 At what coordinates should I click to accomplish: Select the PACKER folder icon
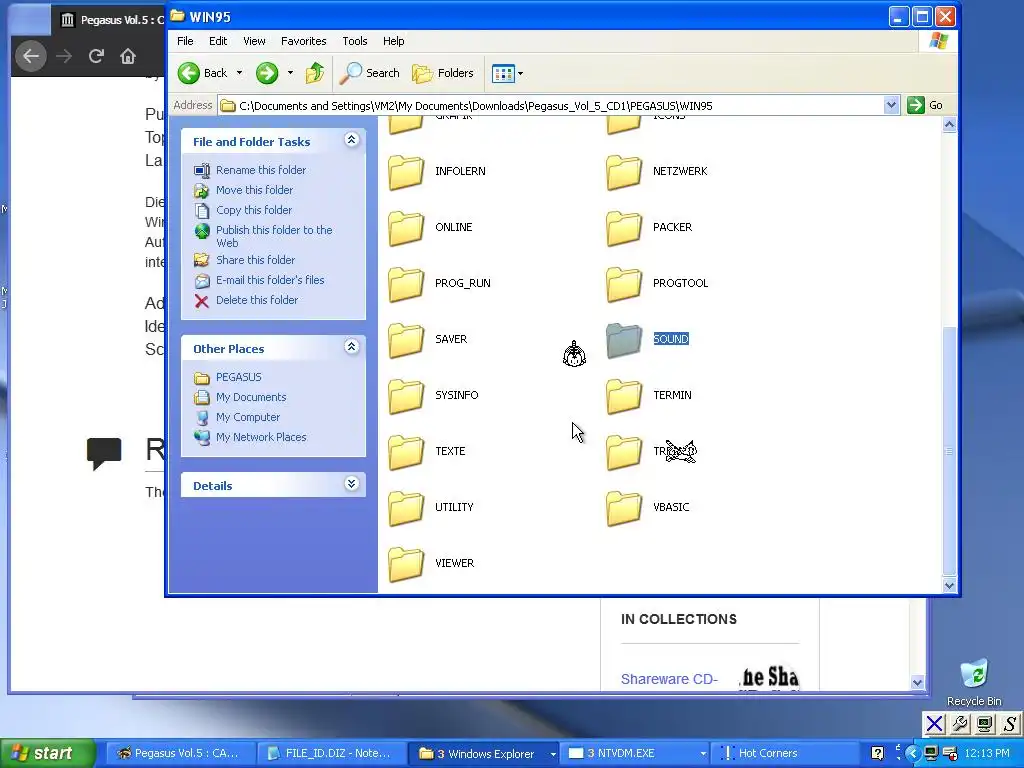(624, 229)
